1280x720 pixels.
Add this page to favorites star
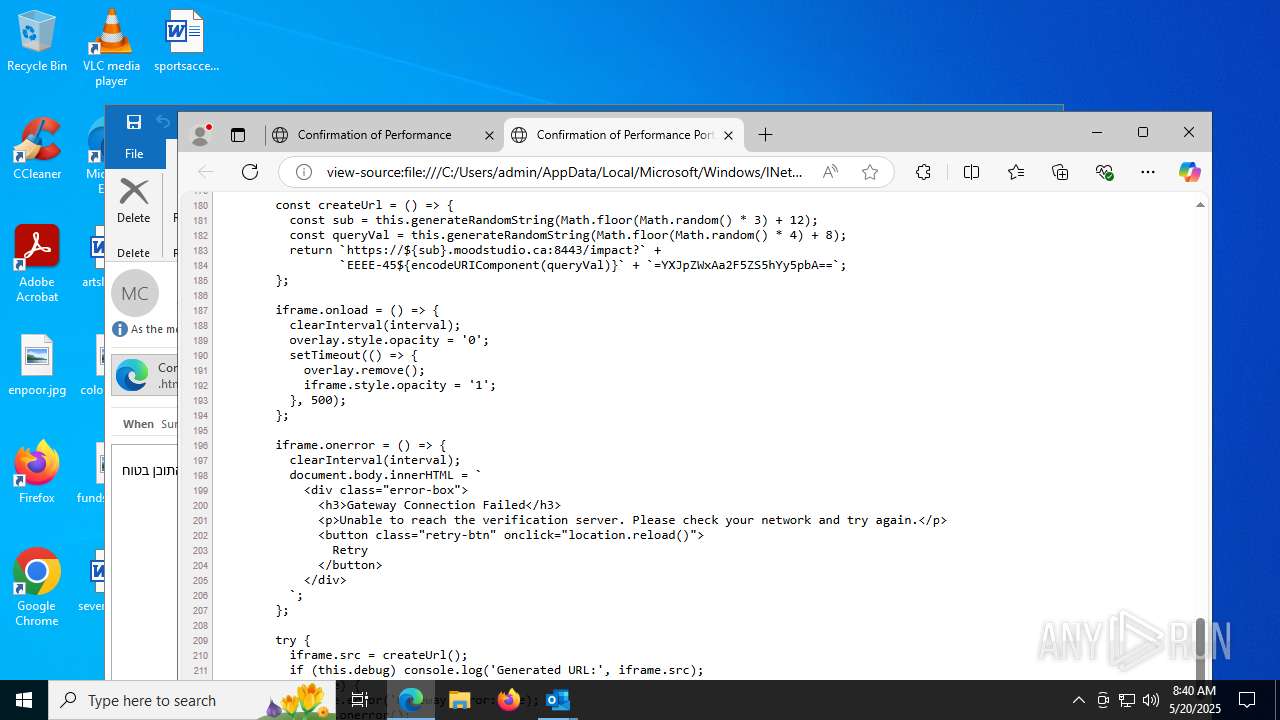(870, 172)
